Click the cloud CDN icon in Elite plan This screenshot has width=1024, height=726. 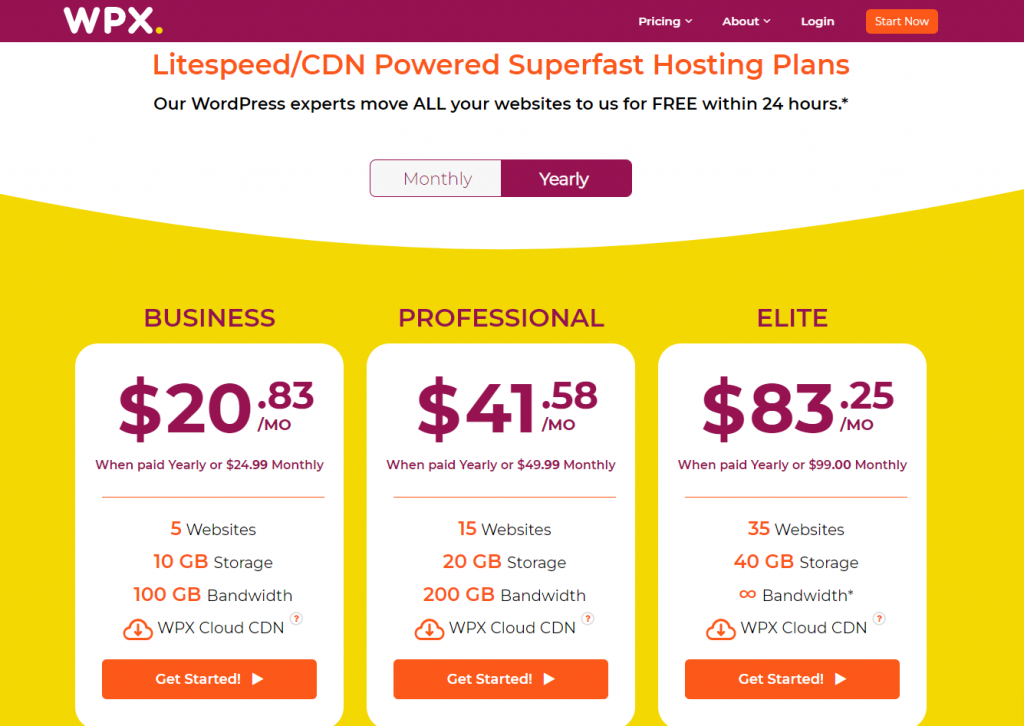click(x=721, y=629)
